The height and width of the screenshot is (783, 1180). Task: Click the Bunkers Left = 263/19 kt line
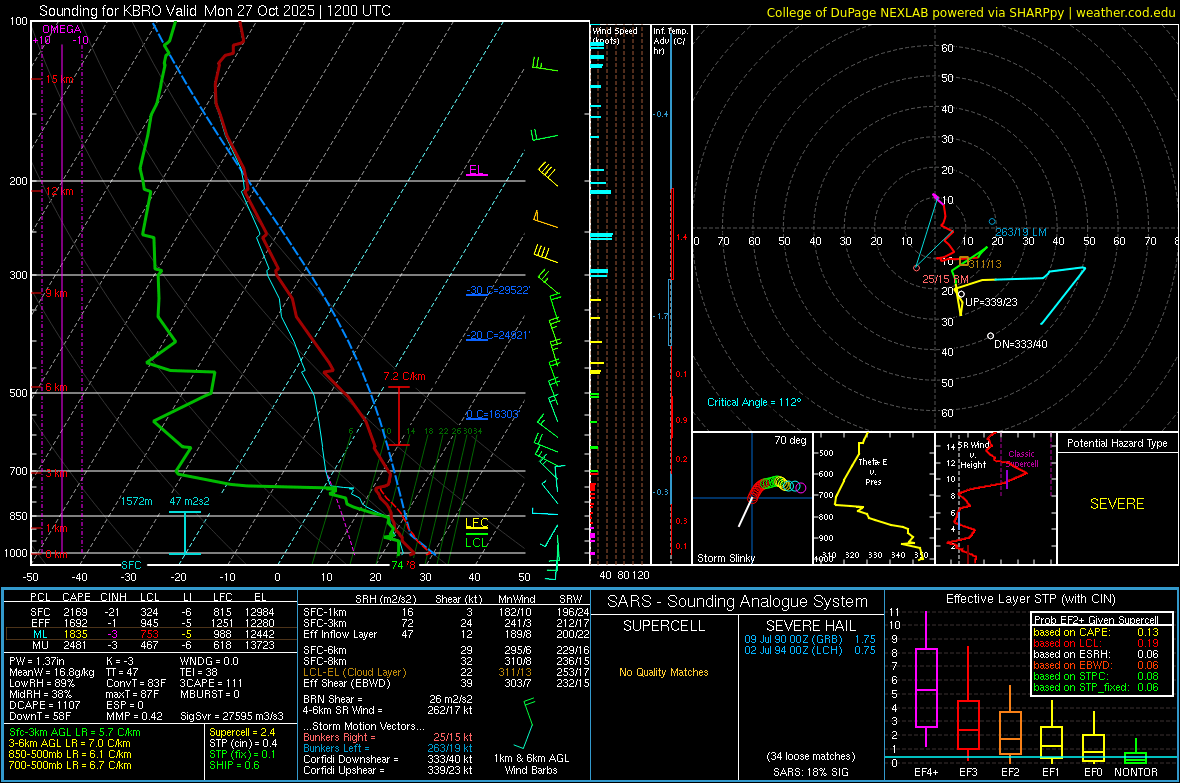(x=388, y=748)
